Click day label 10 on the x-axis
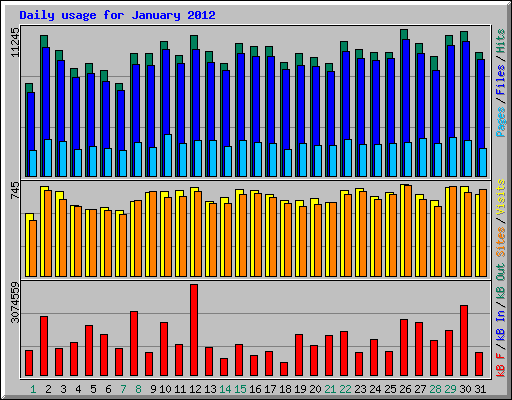 pos(165,389)
